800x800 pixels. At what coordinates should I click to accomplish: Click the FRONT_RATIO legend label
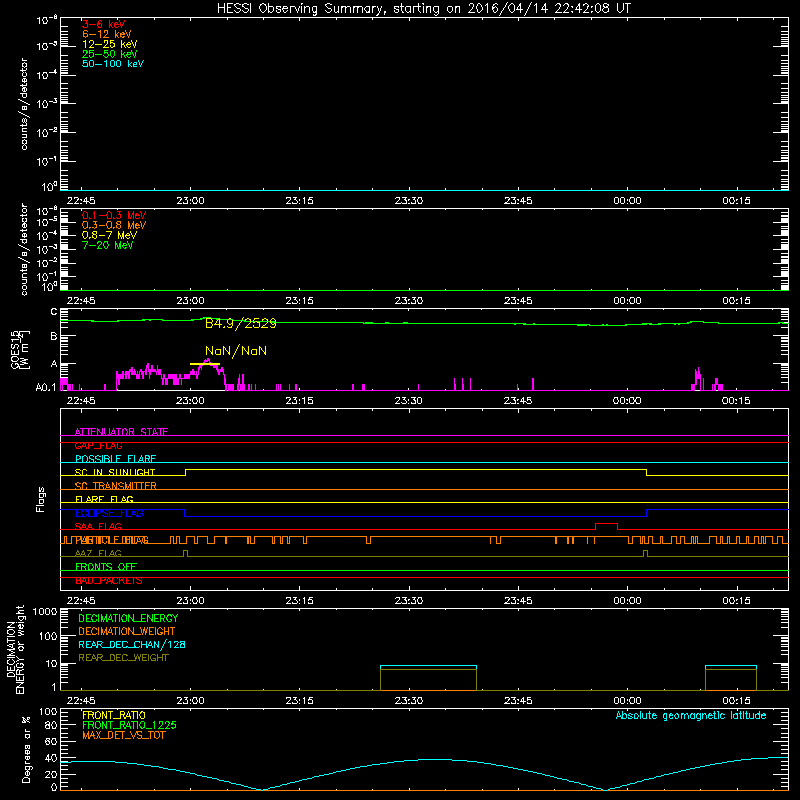(114, 715)
